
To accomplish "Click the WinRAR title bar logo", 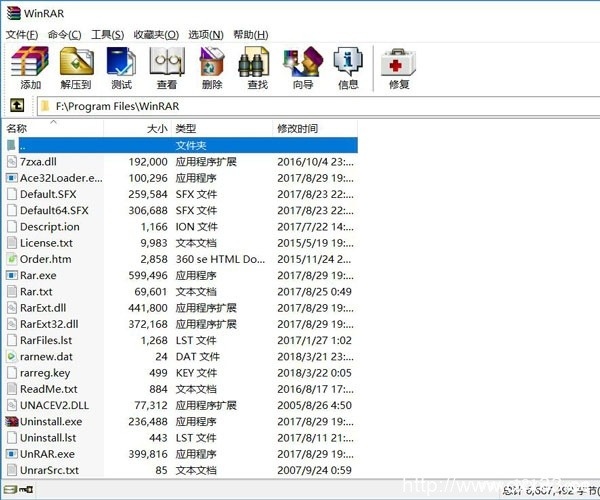I will tap(13, 13).
